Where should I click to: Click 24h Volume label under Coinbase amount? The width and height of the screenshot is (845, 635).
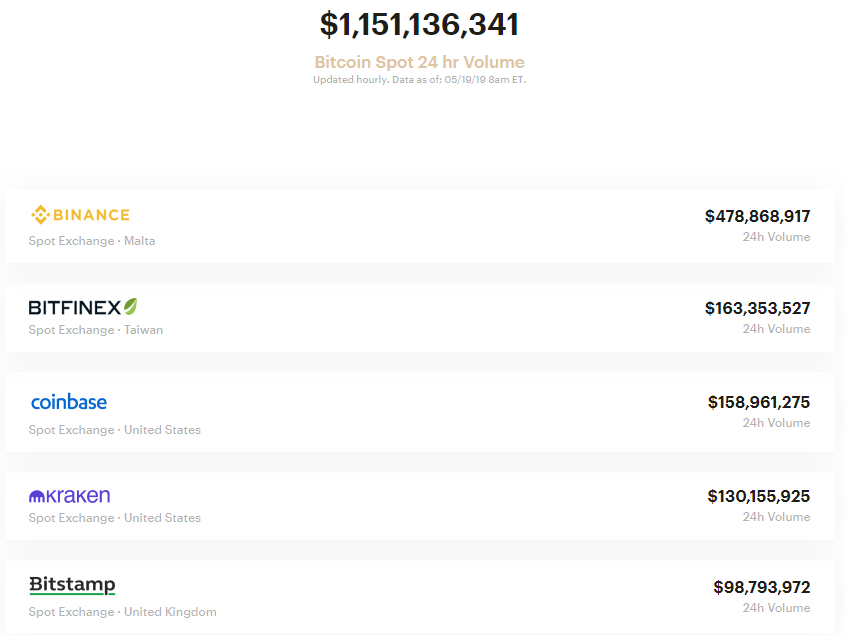pos(776,423)
